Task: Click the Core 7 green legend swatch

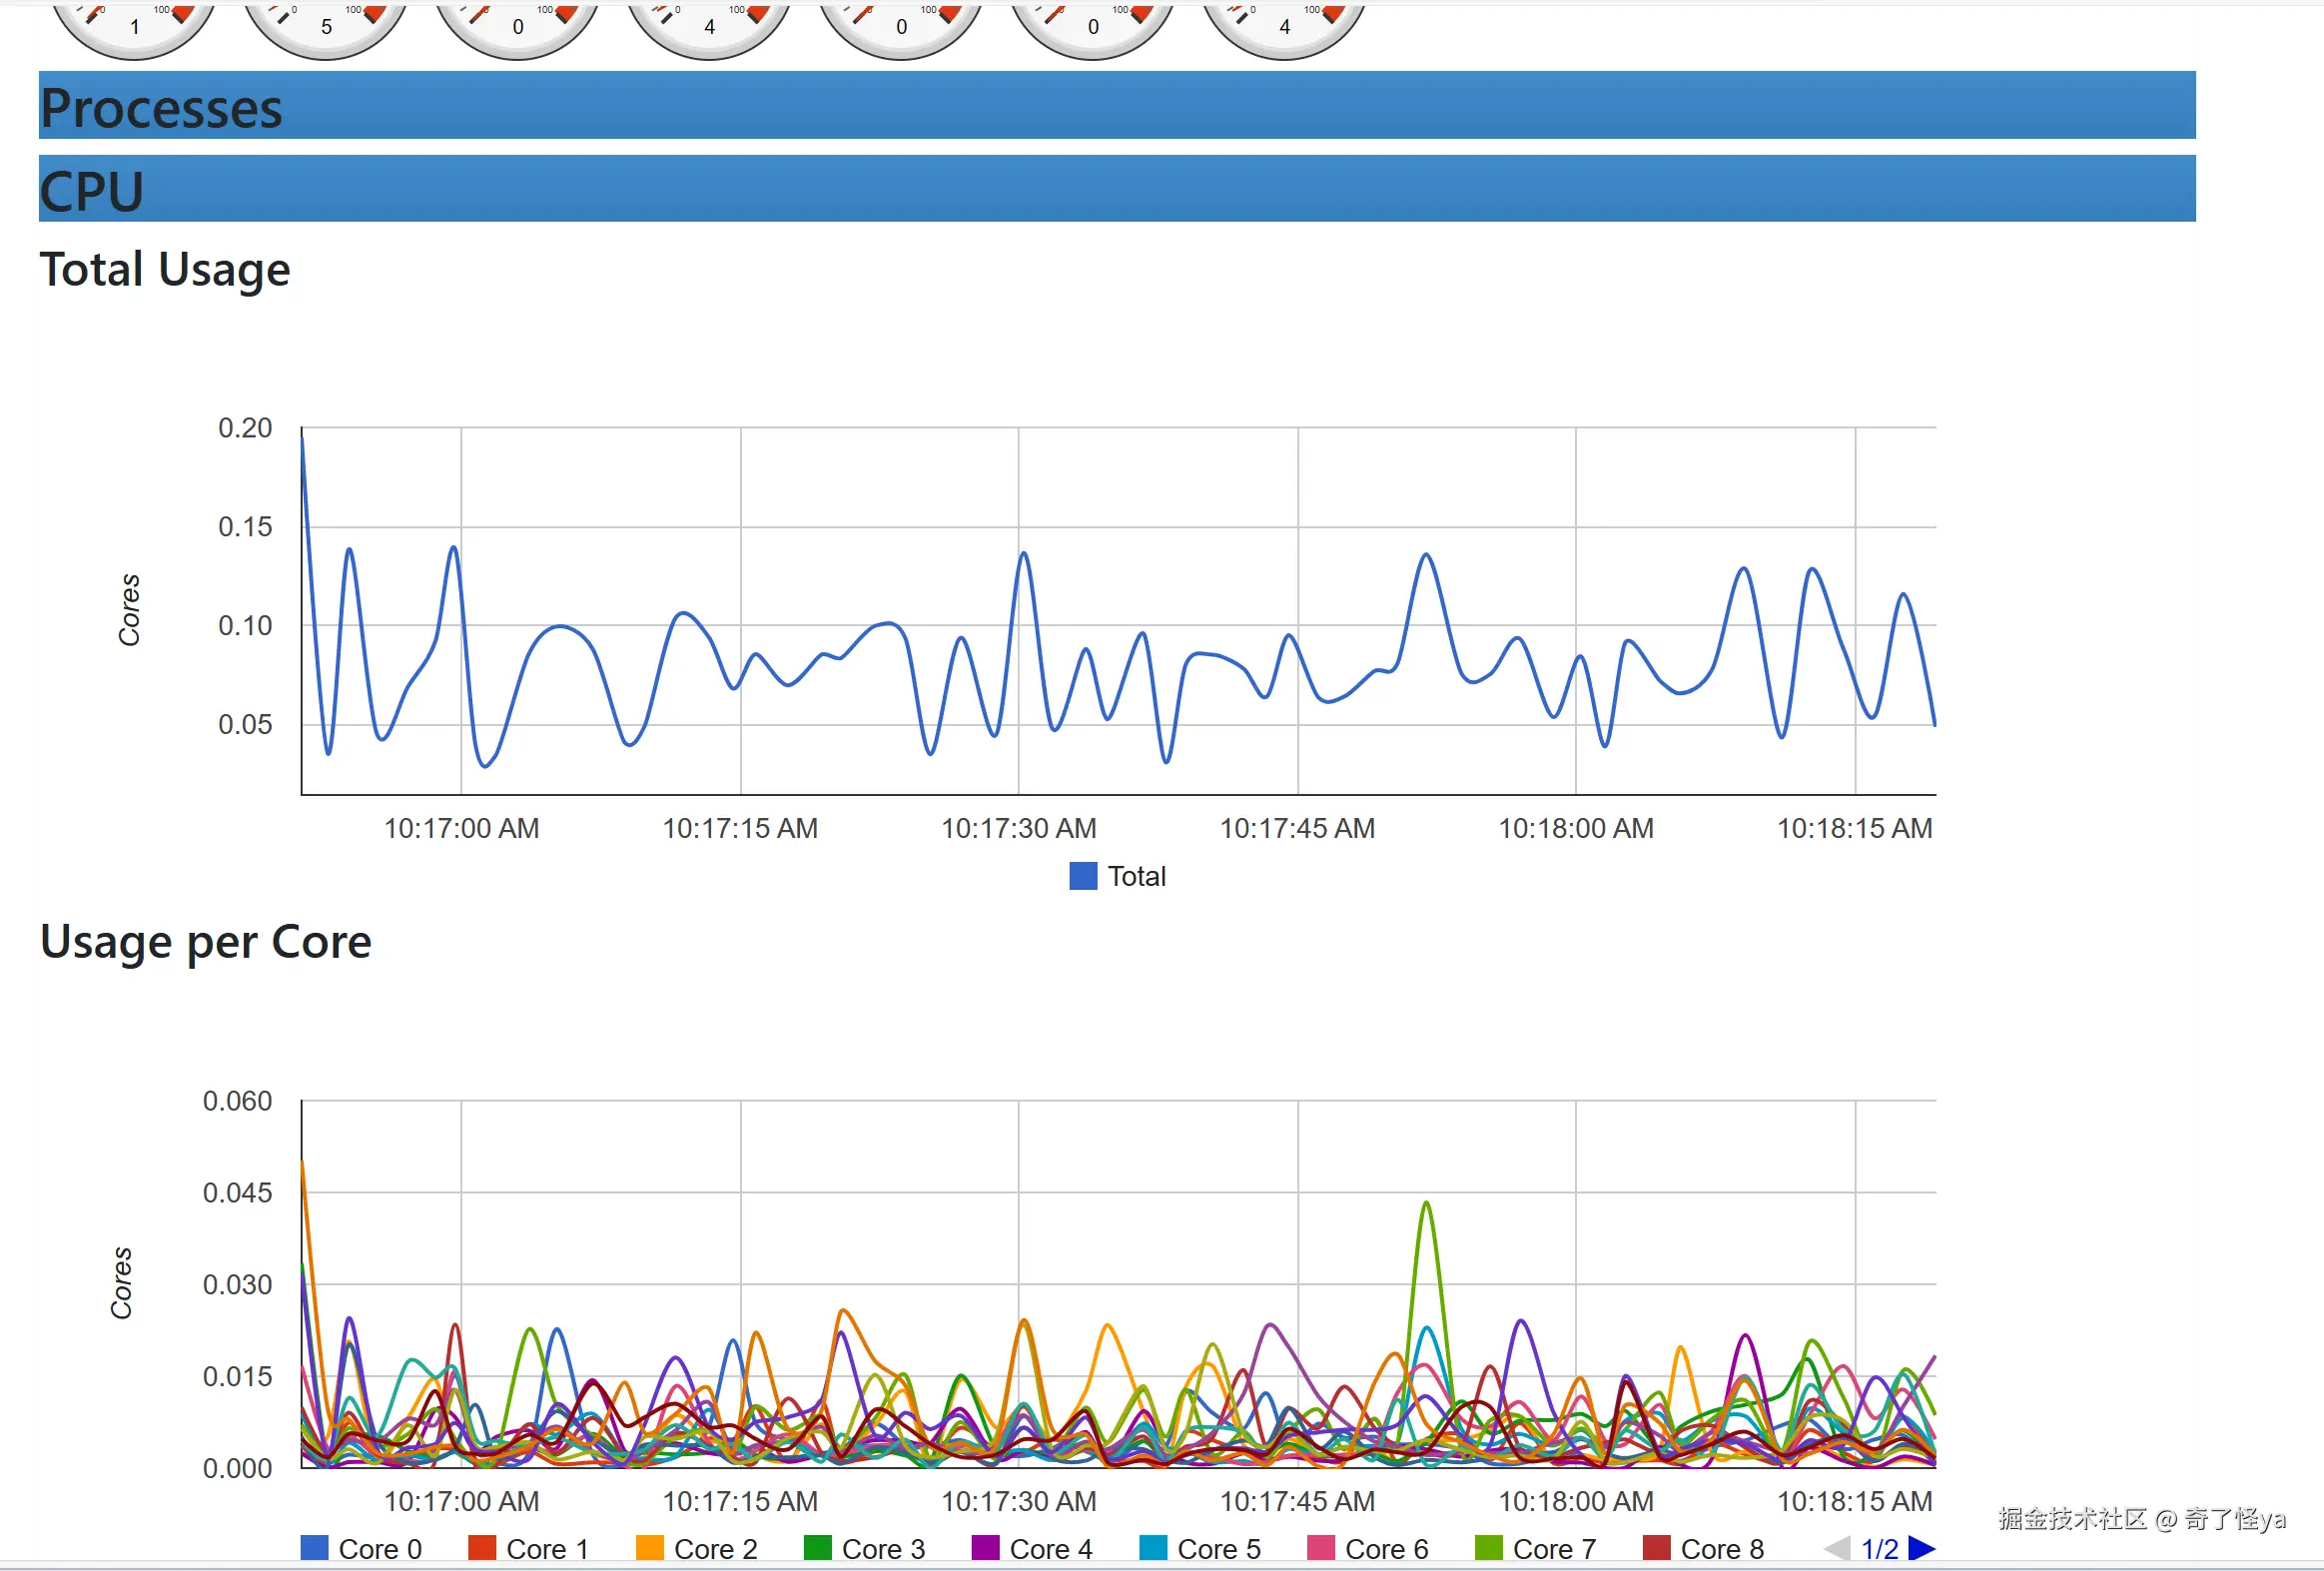Action: (x=1488, y=1548)
